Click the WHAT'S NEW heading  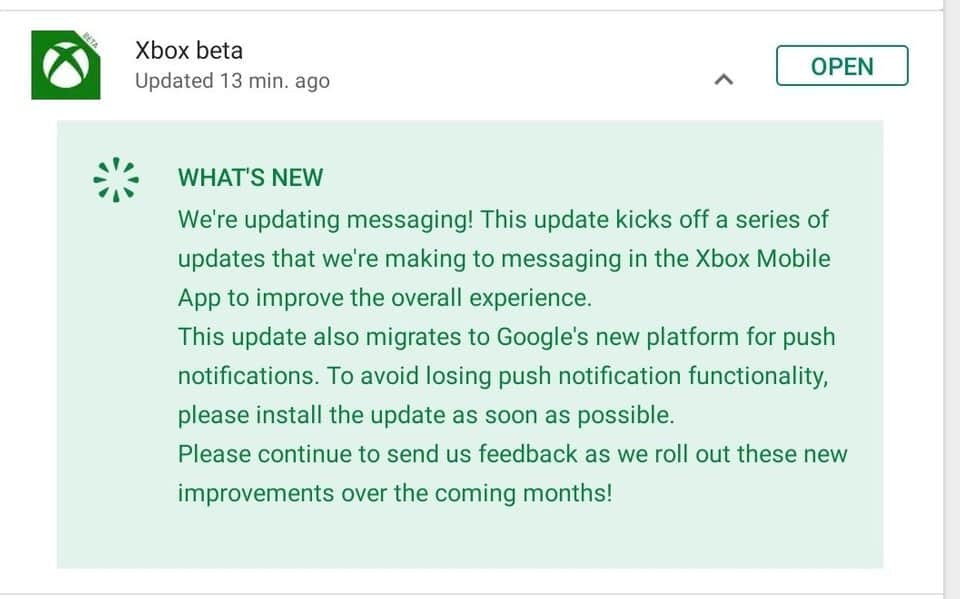click(x=250, y=178)
